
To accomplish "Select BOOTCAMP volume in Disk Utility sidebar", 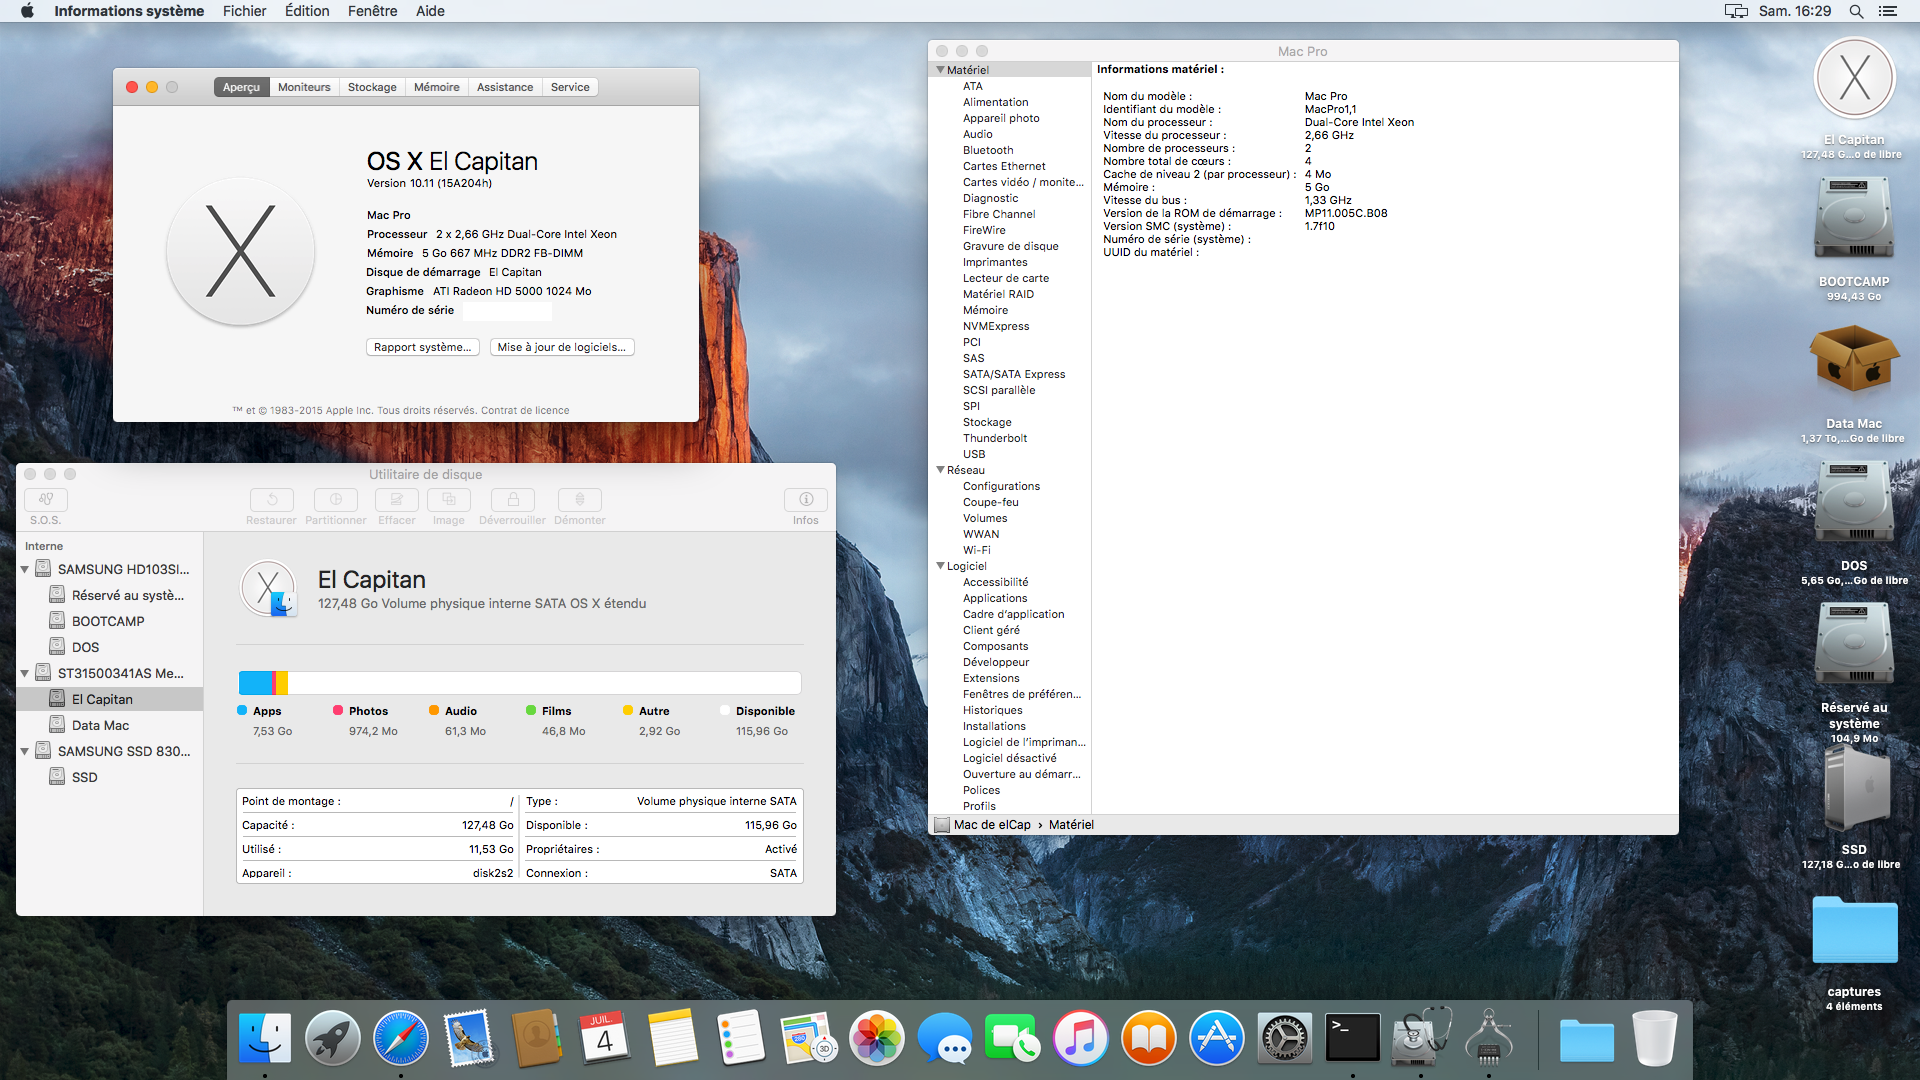I will coord(109,621).
